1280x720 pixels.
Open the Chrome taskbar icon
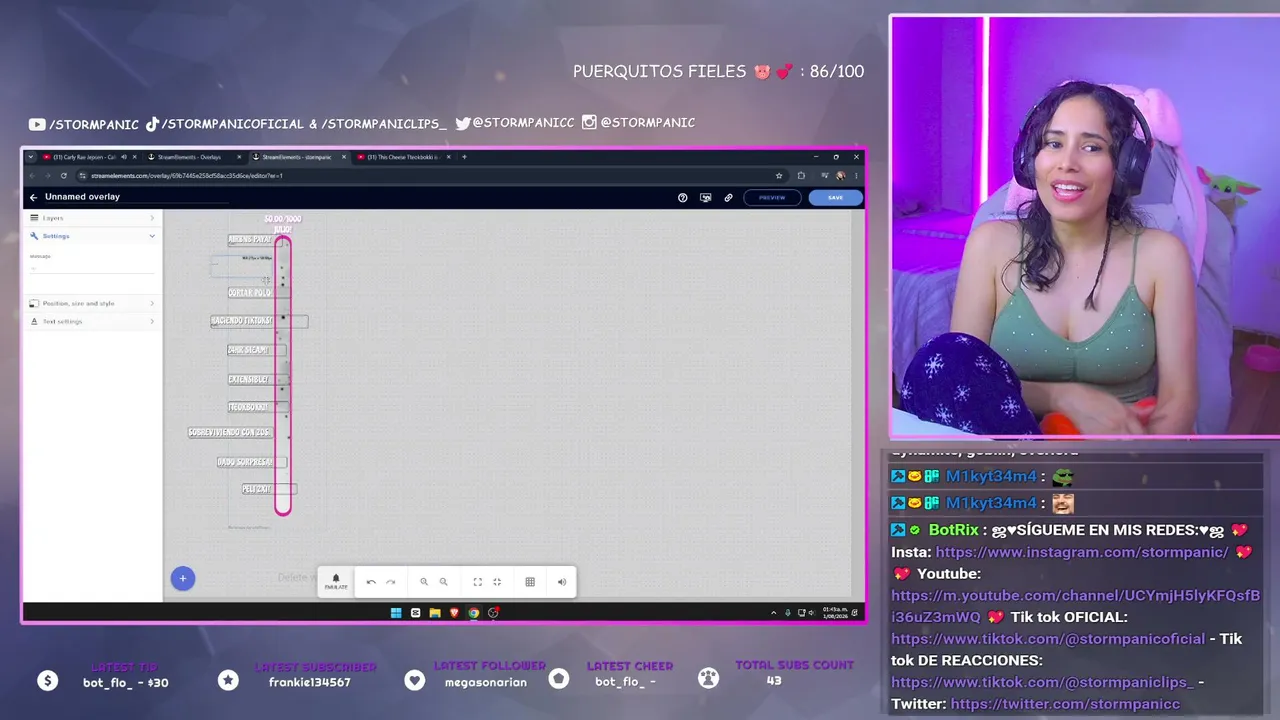click(474, 613)
